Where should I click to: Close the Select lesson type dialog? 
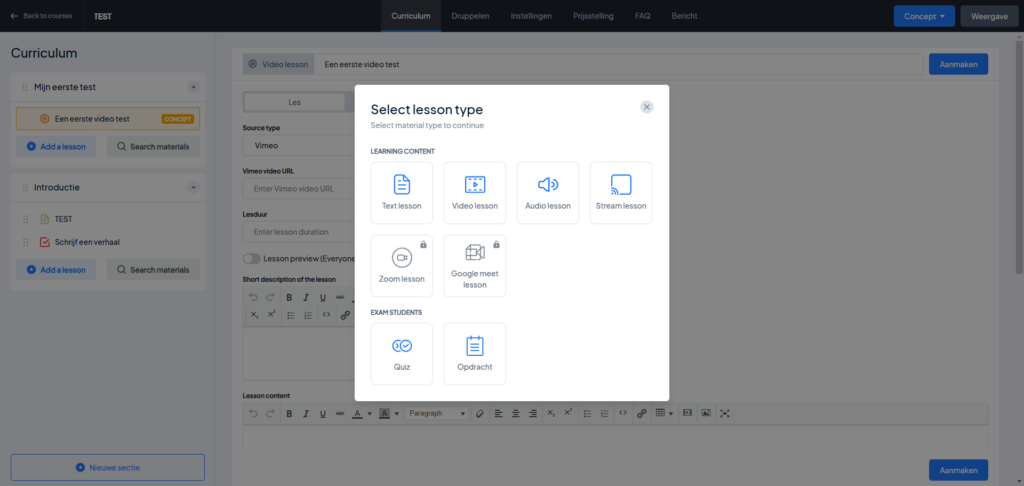tap(647, 107)
